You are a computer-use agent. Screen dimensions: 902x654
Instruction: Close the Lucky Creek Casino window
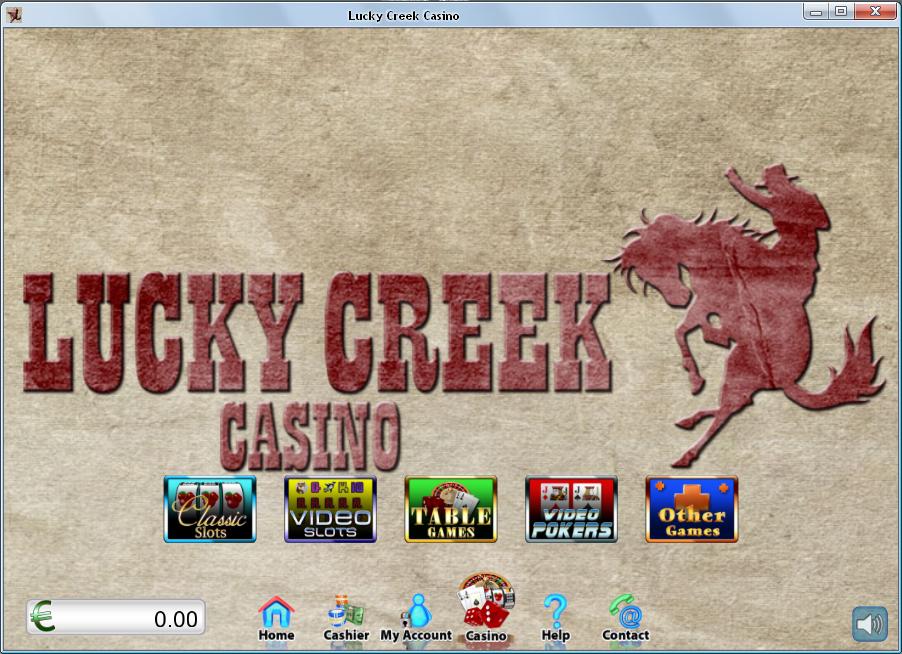pos(876,12)
